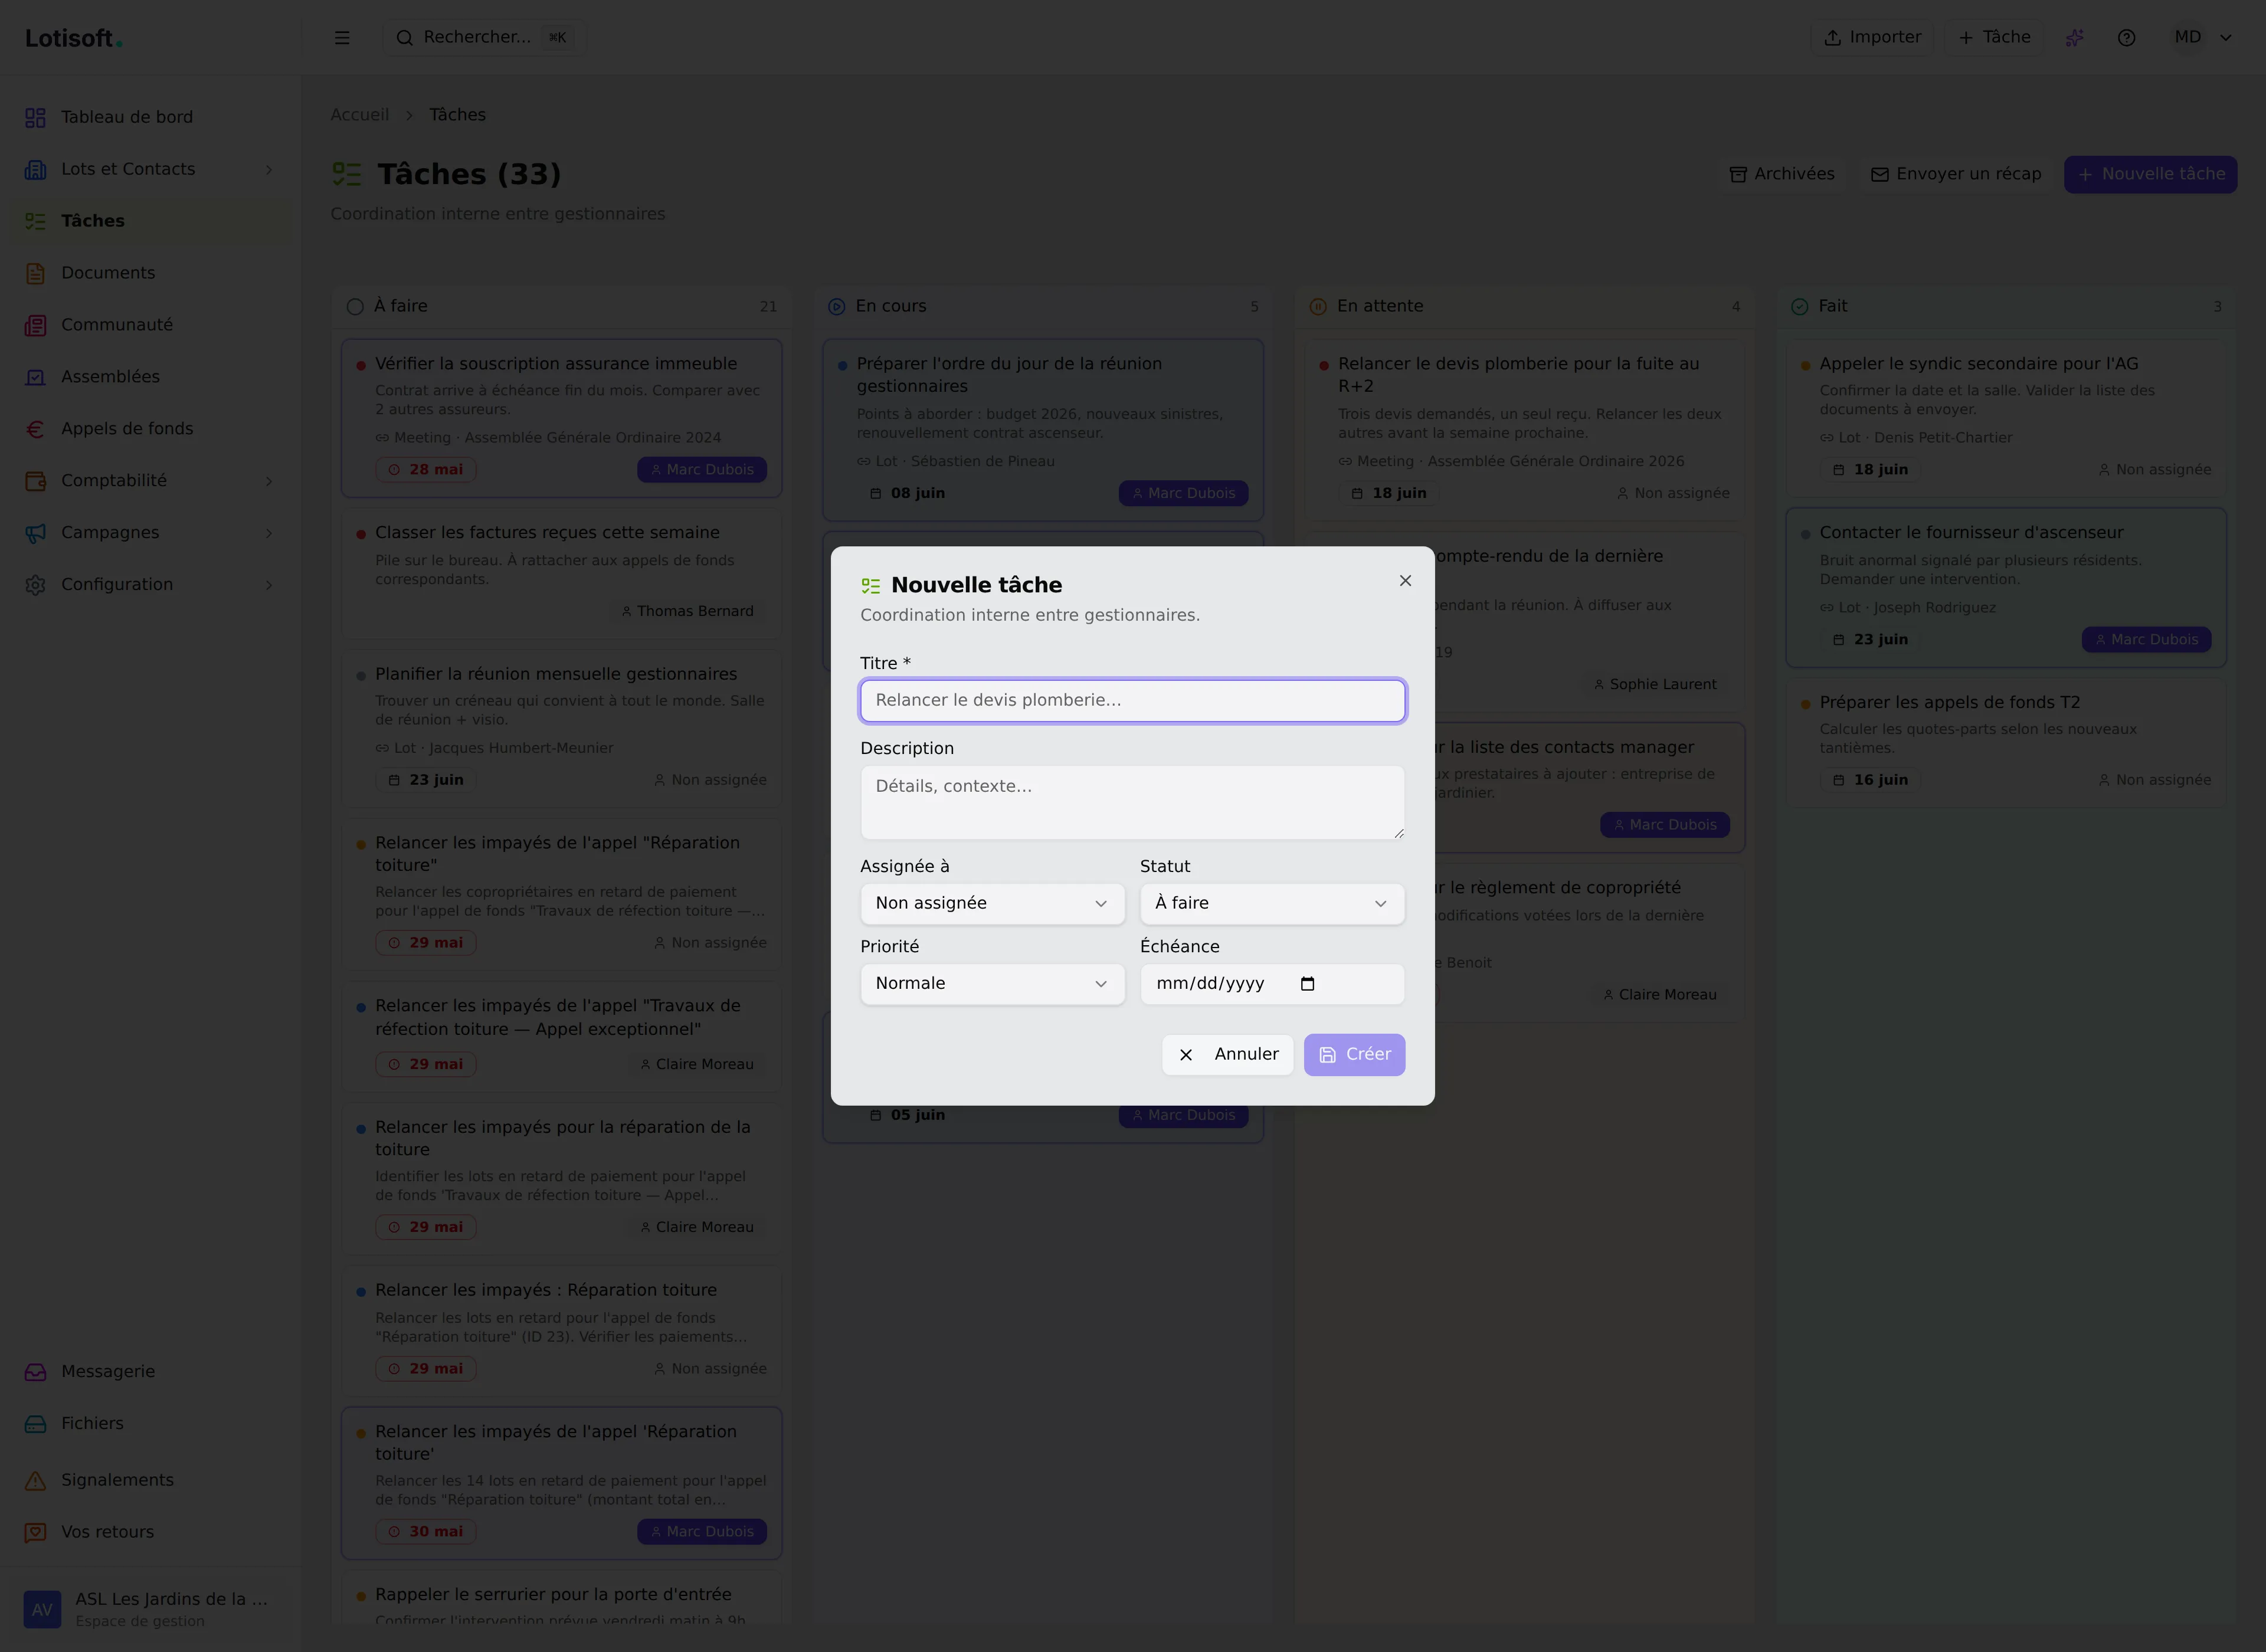
Task: Open Appeler le syndic secondaire pour l'AG card
Action: pyautogui.click(x=2006, y=418)
